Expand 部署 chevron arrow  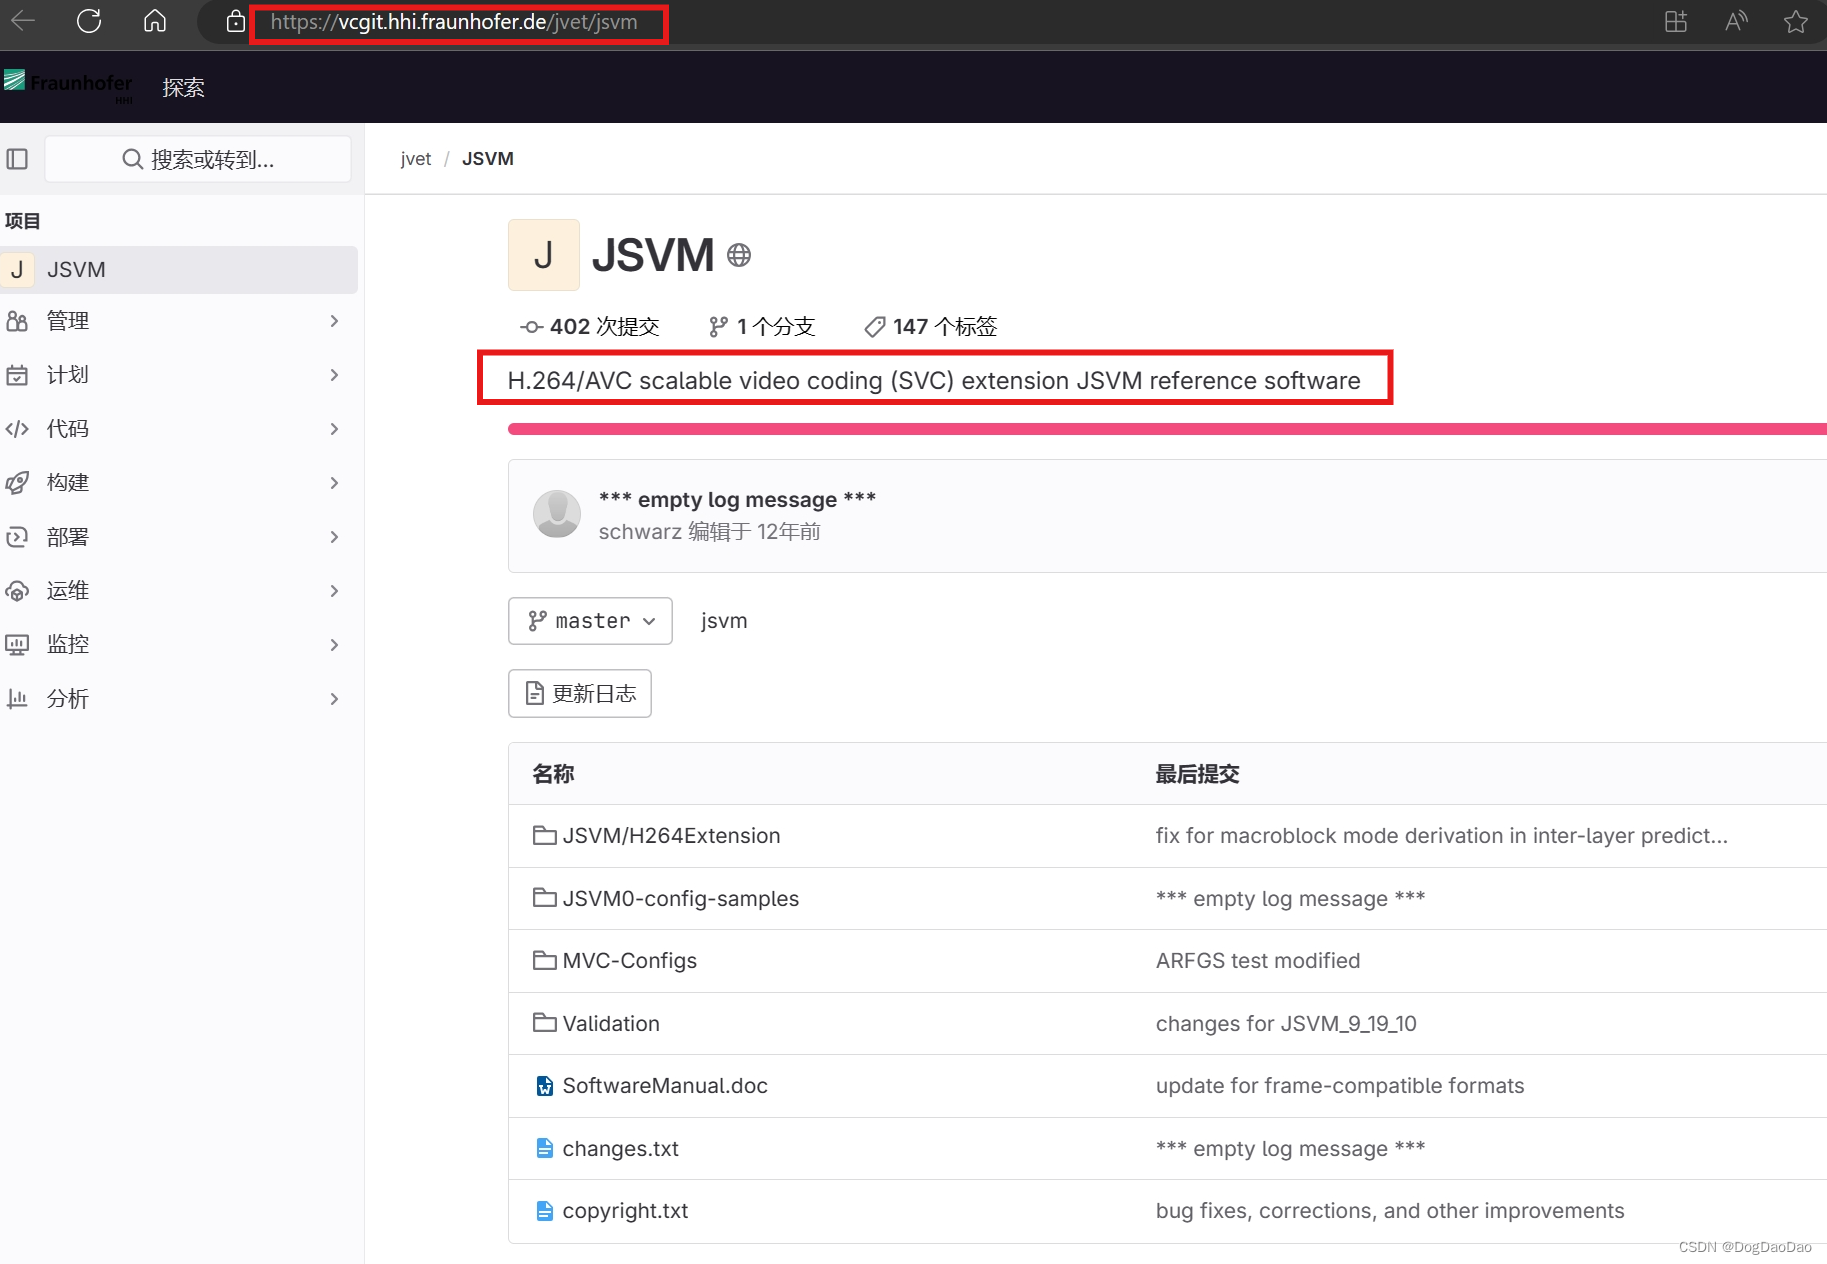pyautogui.click(x=335, y=537)
